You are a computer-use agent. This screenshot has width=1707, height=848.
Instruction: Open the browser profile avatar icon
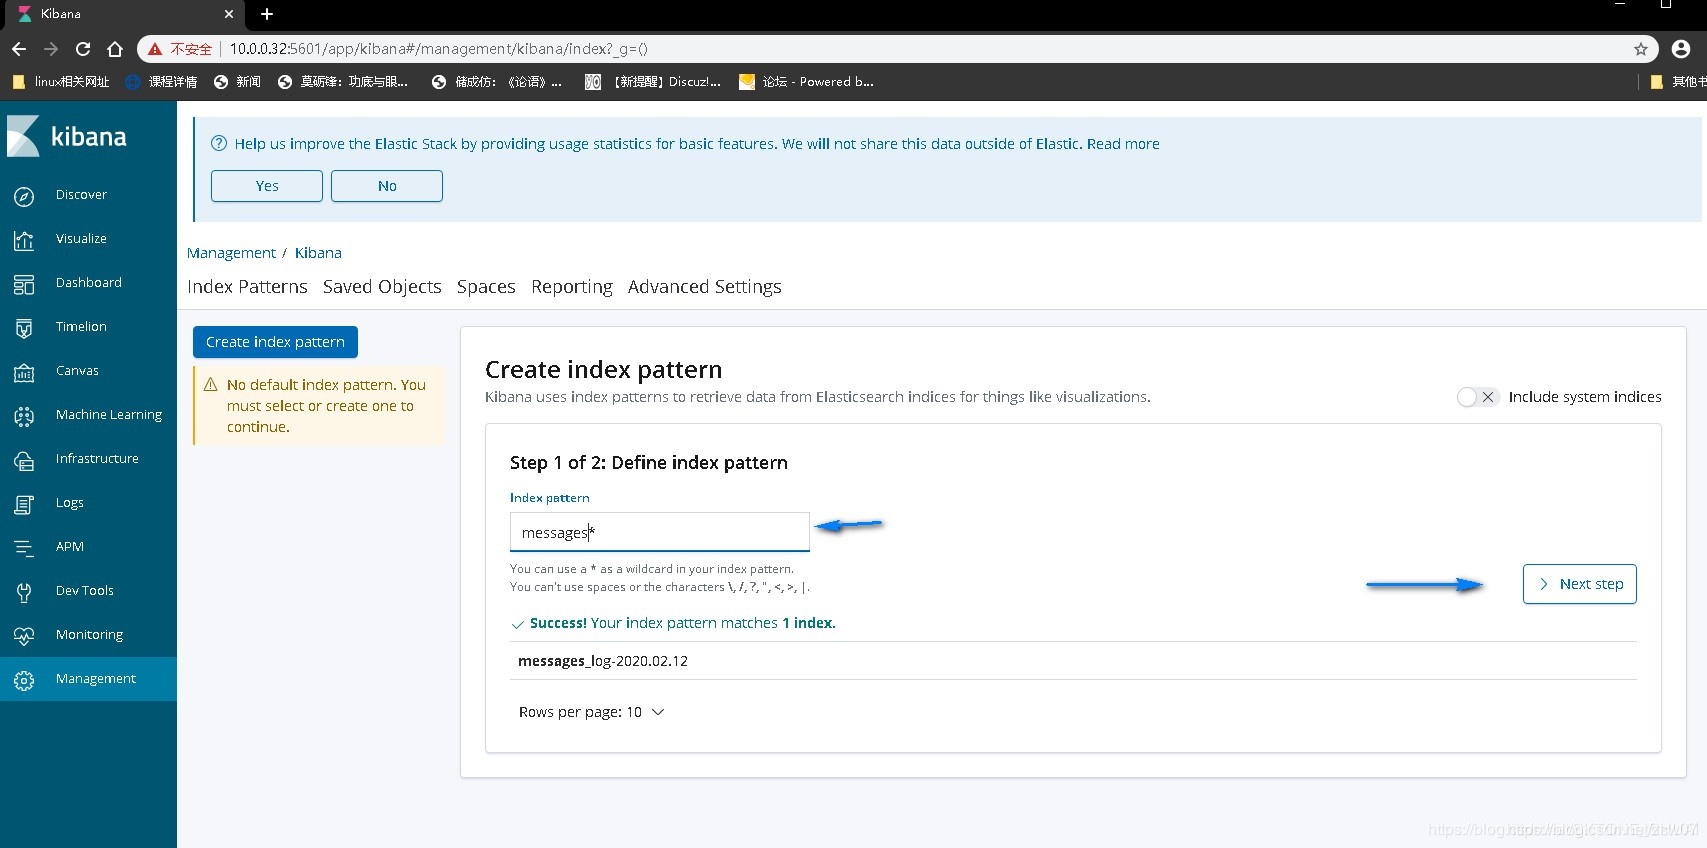pos(1681,49)
